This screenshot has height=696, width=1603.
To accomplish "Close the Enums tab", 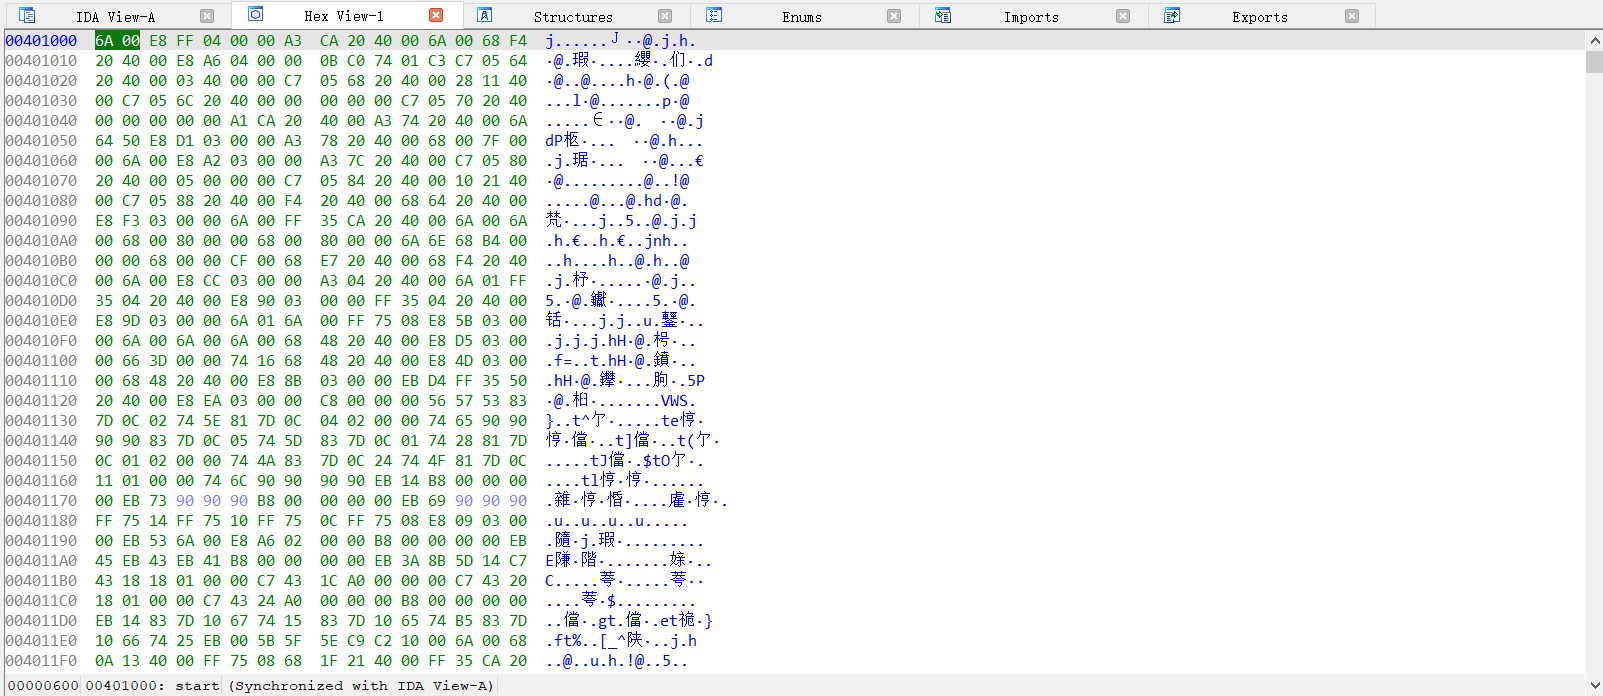I will pyautogui.click(x=894, y=16).
